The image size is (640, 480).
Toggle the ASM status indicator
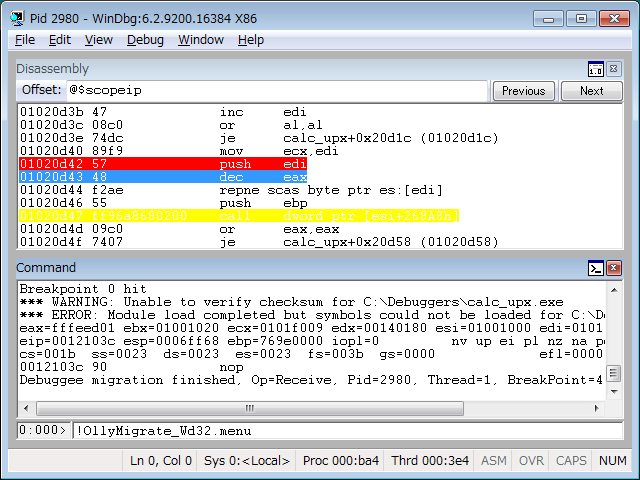pos(493,461)
